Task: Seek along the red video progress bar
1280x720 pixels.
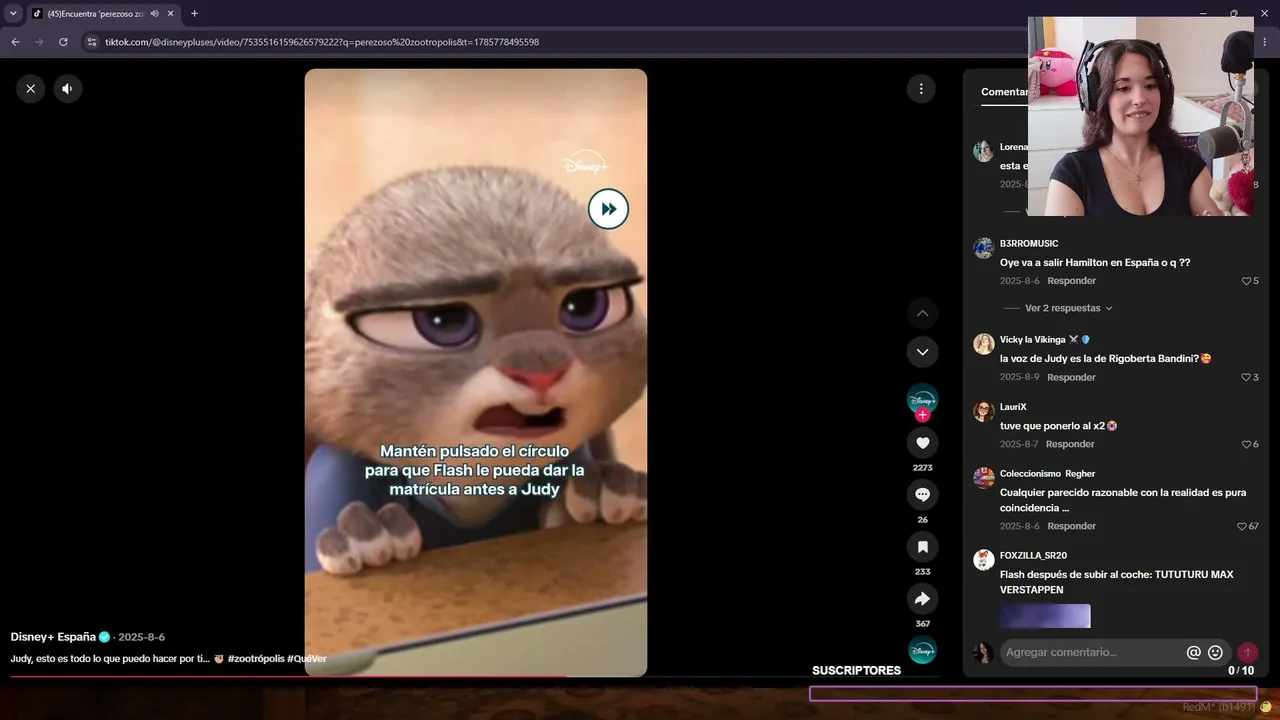Action: pyautogui.click(x=475, y=677)
